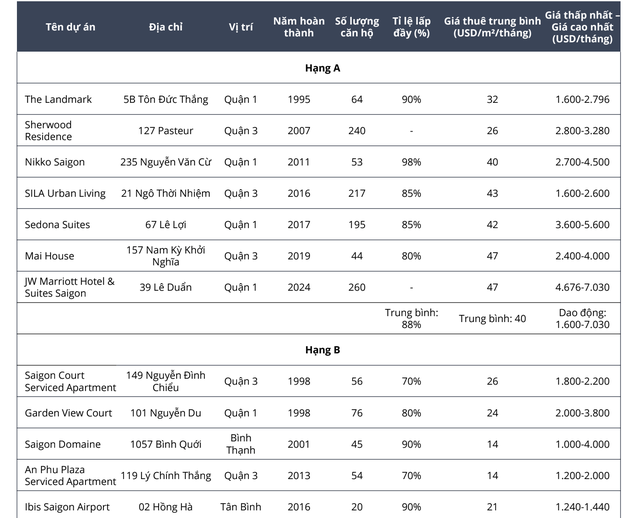640x518 pixels.
Task: Select address '149 Nguyễn Đình Chiểu'
Action: click(x=166, y=381)
